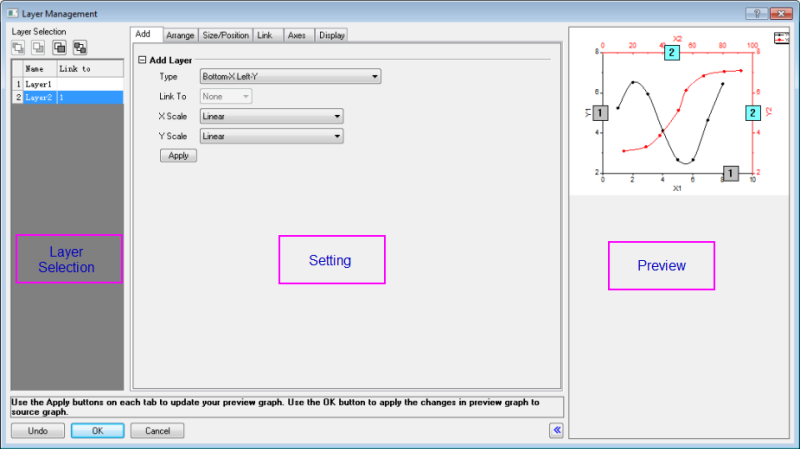
Task: Click the legend icon in preview graph
Action: point(782,39)
